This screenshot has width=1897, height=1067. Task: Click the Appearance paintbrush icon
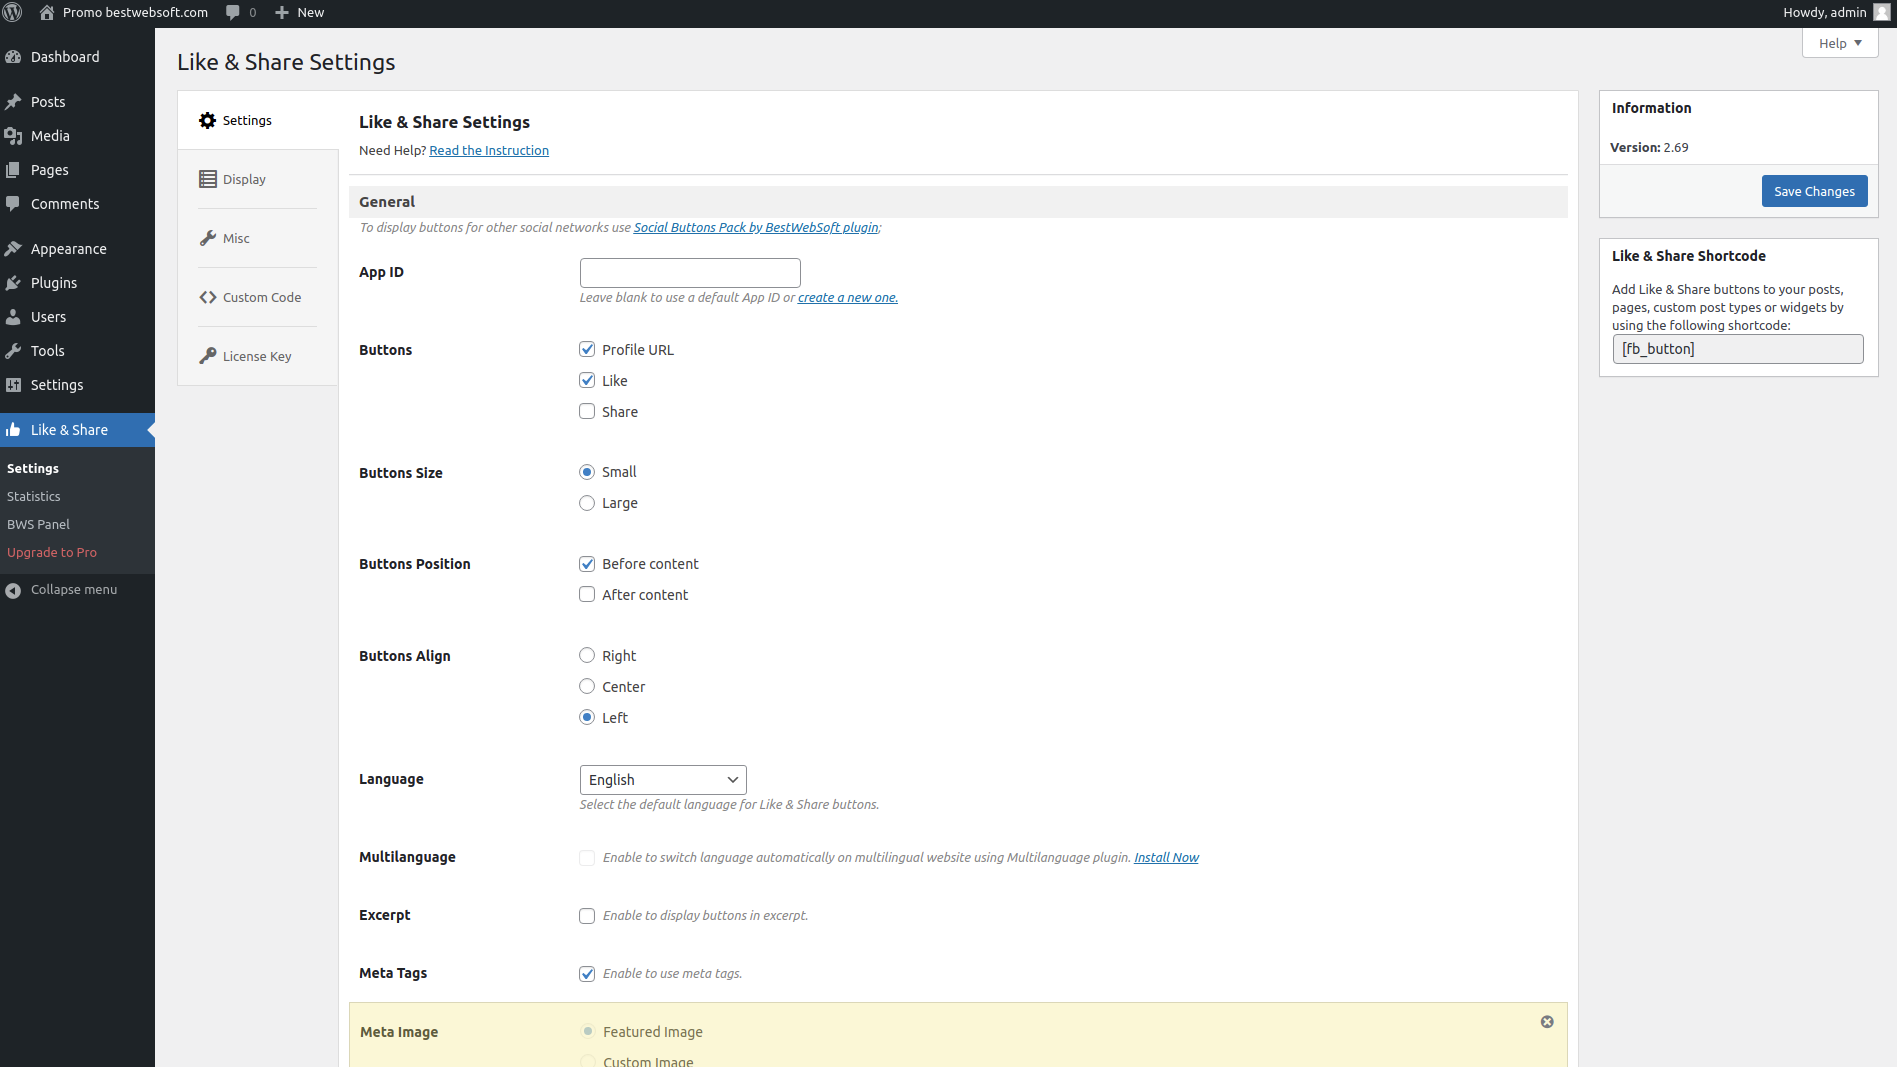click(x=13, y=249)
